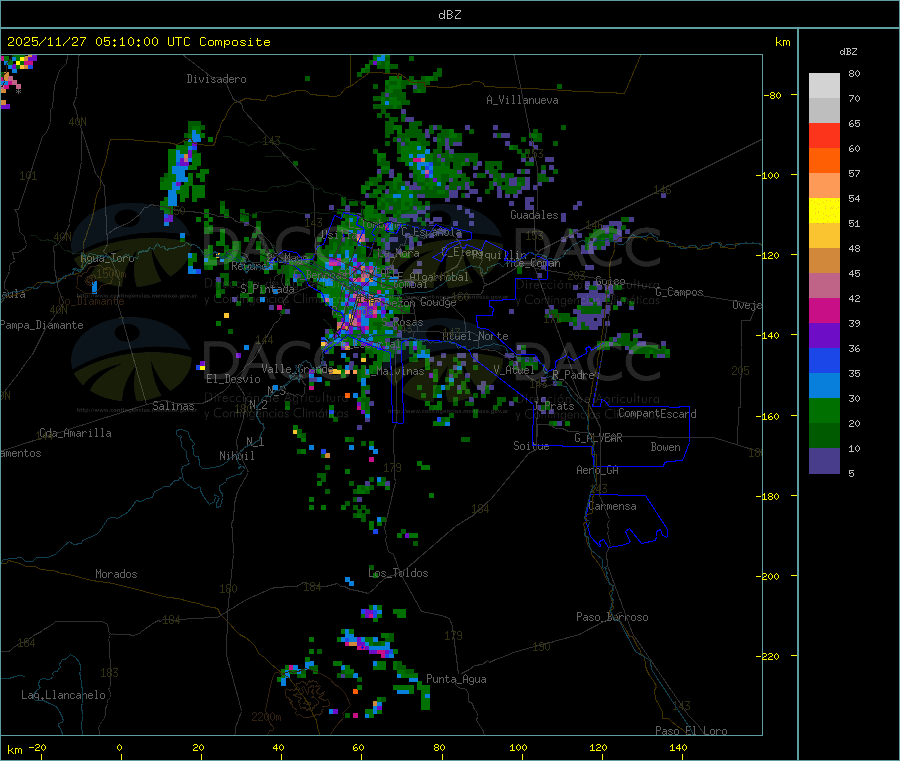The image size is (900, 761).
Task: Click the '2200m' elevation label
Action: 266,717
